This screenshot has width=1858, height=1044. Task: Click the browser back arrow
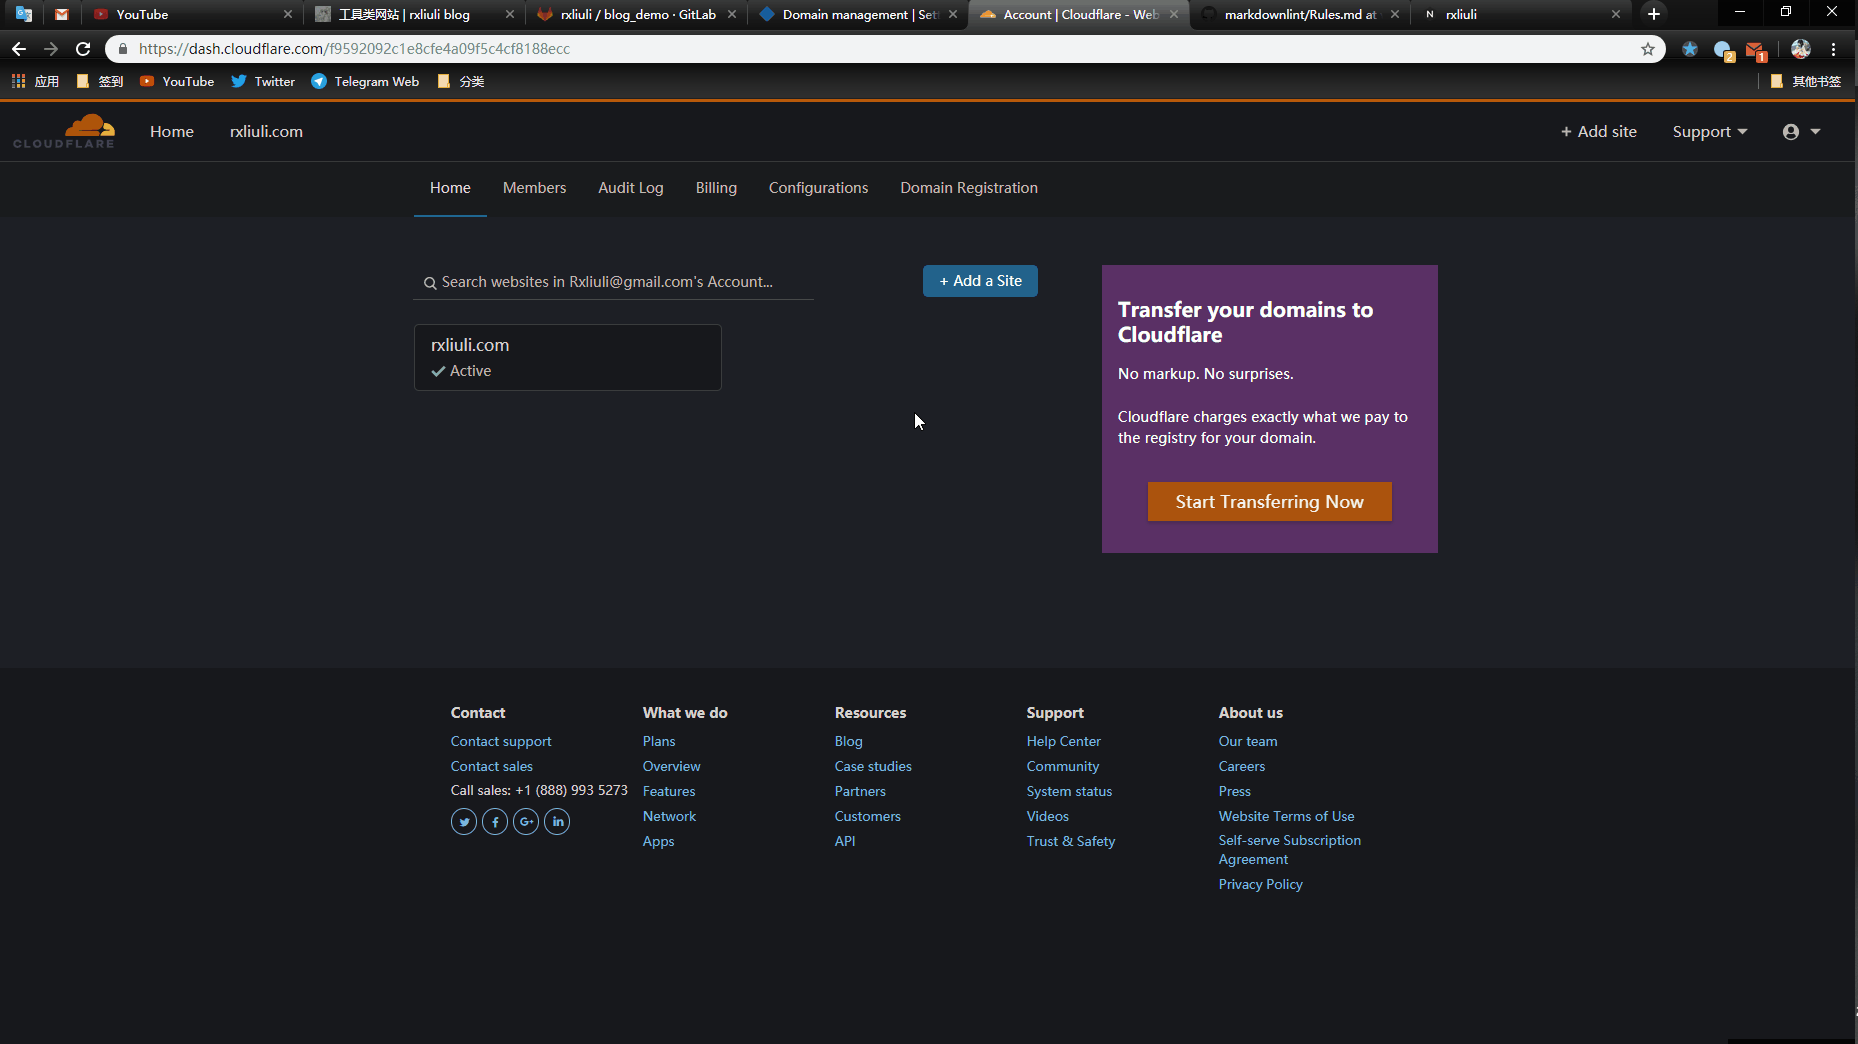(x=19, y=49)
